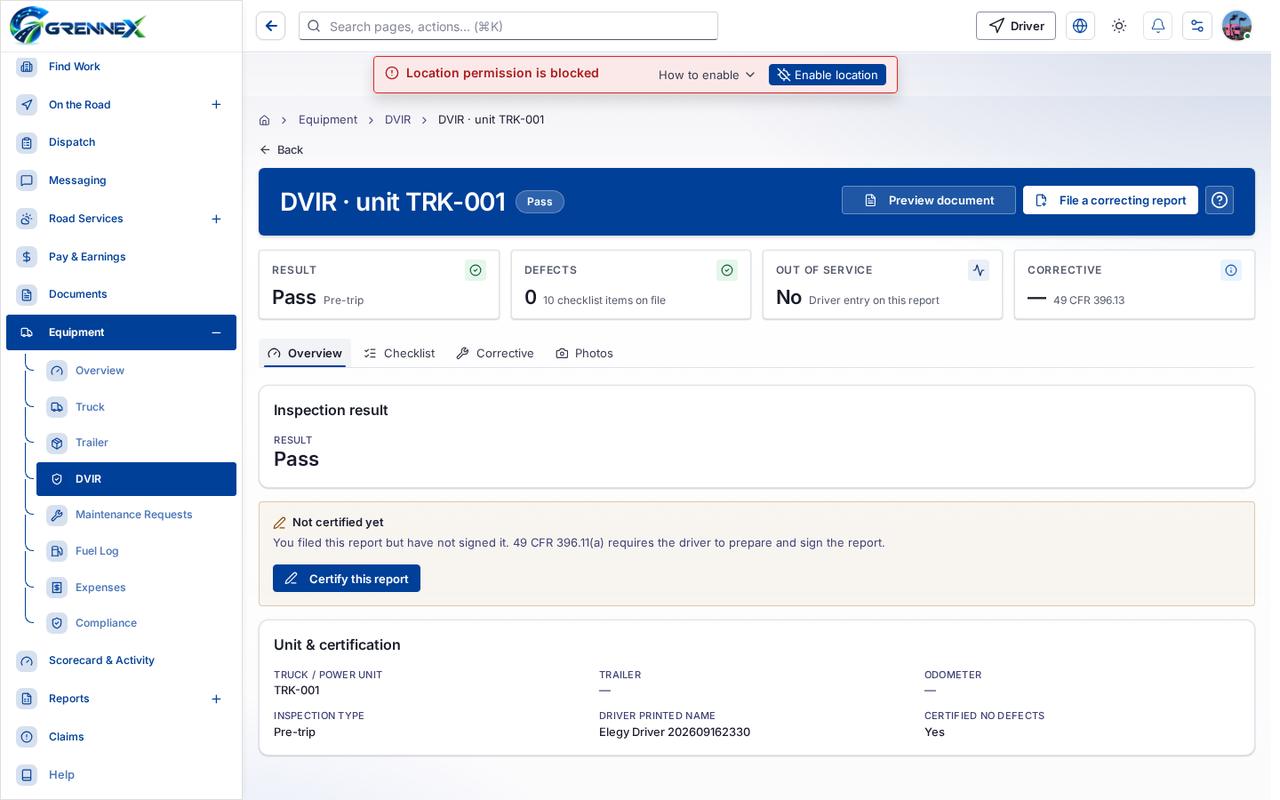1280x800 pixels.
Task: Click the Find Work sidebar icon
Action: [27, 67]
